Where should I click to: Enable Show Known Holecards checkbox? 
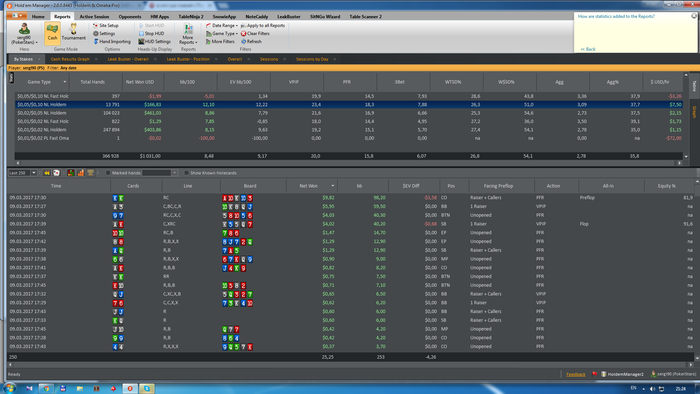[186, 173]
